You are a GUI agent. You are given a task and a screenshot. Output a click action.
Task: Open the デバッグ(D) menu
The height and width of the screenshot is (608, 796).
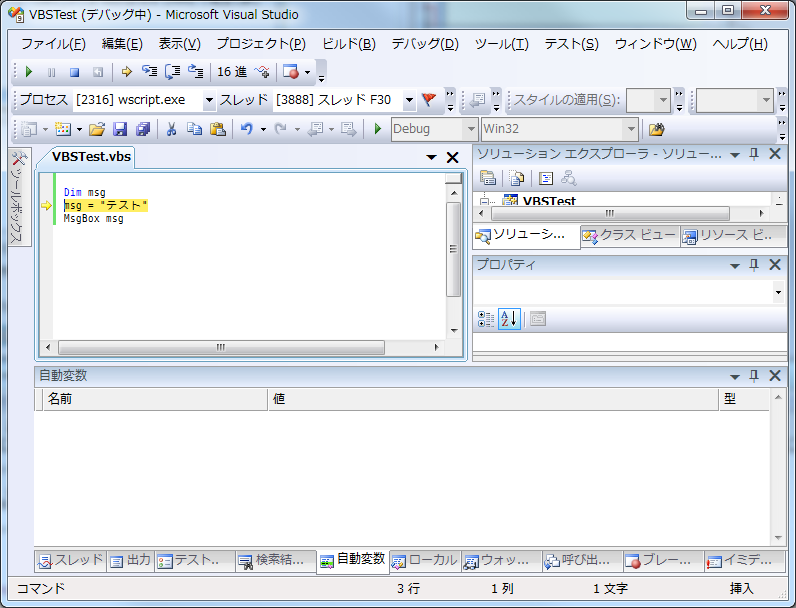point(425,44)
